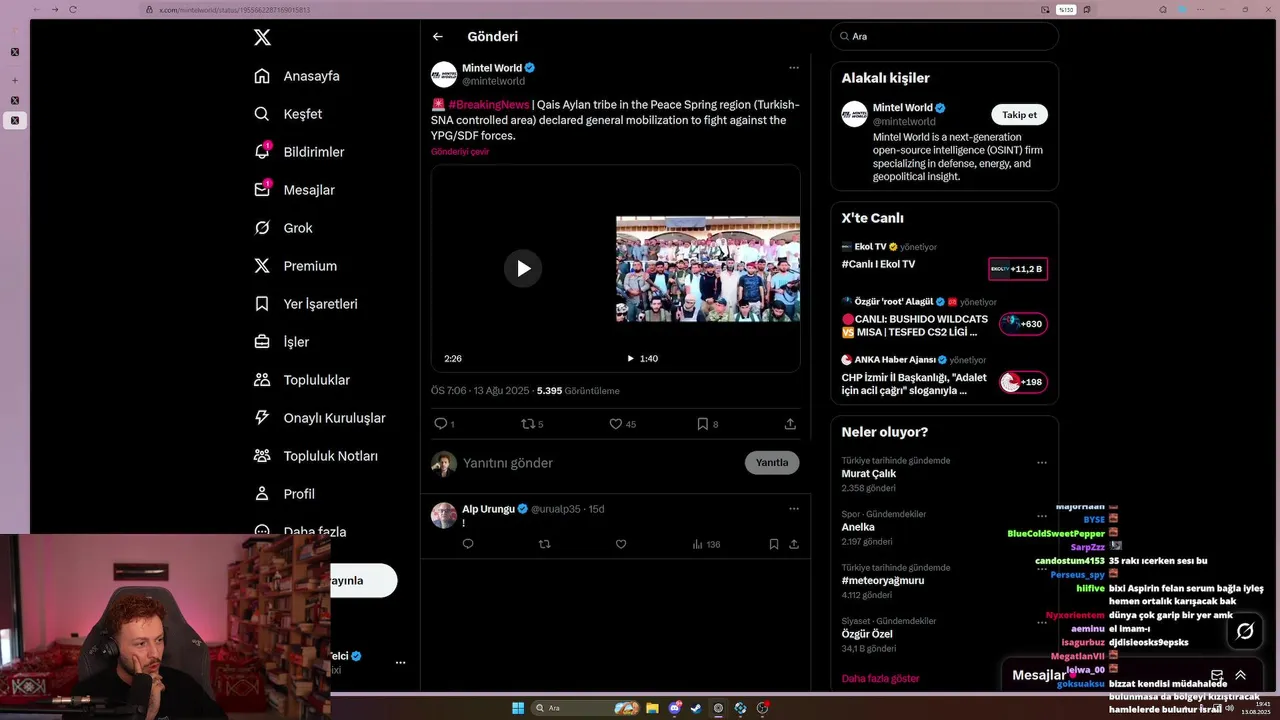The width and height of the screenshot is (1280, 720).
Task: Open the three-dot menu on Mintel World post
Action: pyautogui.click(x=794, y=68)
